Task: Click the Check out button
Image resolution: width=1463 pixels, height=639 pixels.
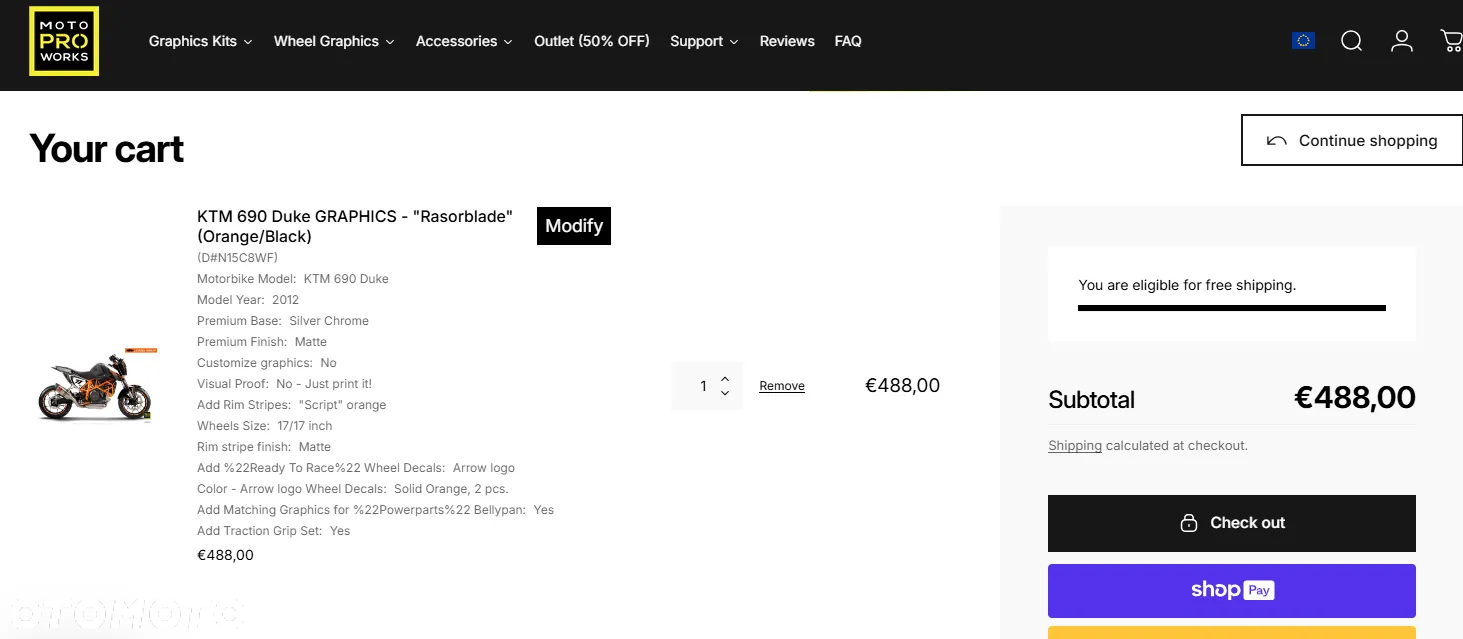Action: tap(1232, 523)
